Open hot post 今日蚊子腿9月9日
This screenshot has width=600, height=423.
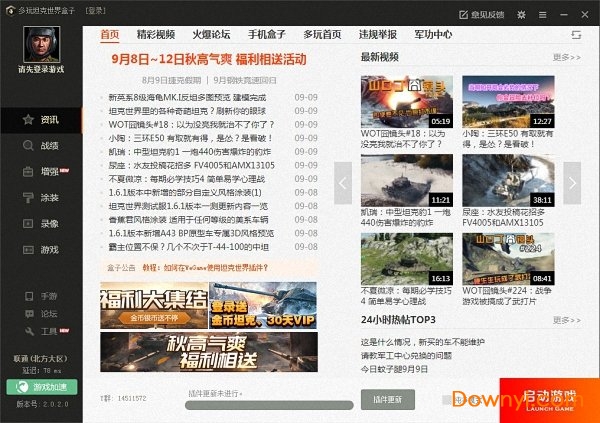394,369
